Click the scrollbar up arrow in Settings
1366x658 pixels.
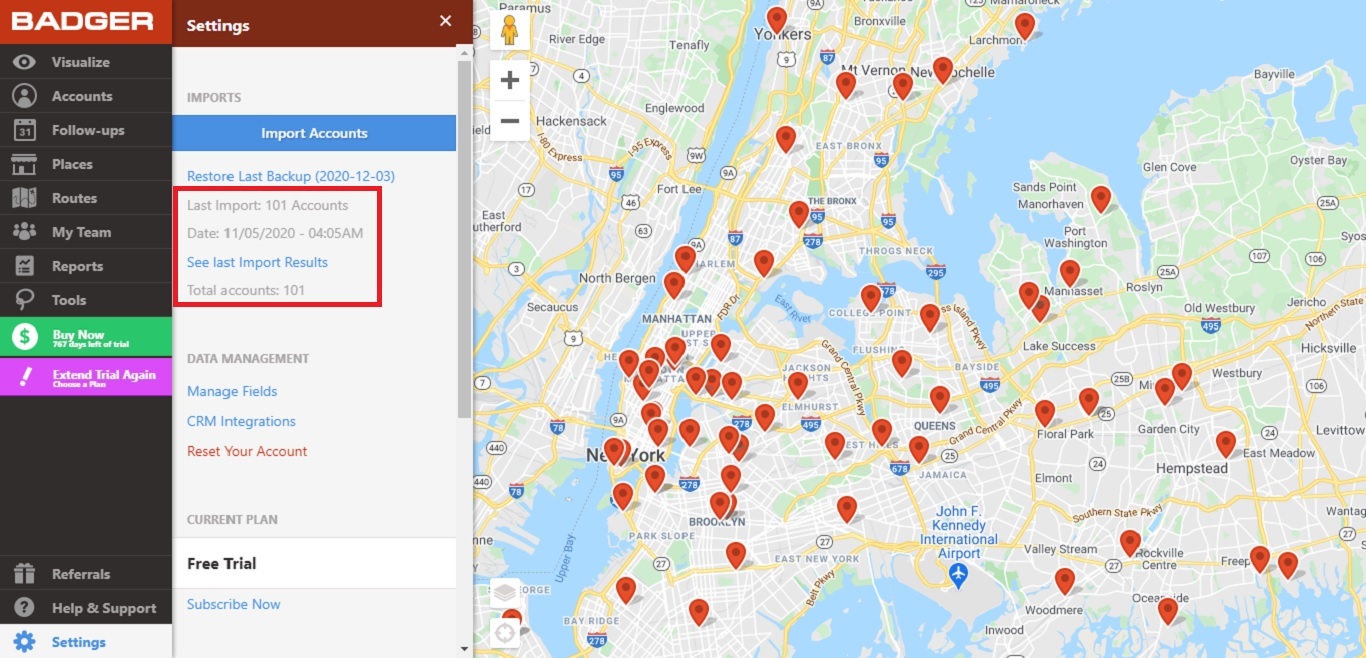464,53
